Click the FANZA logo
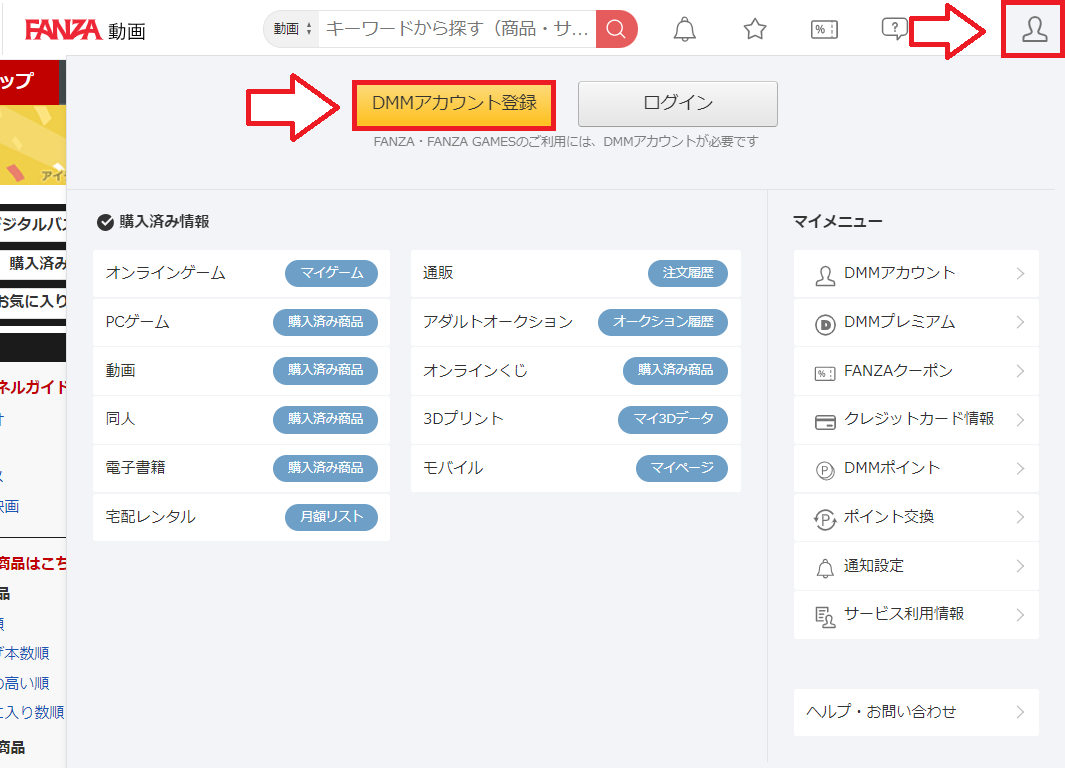Image resolution: width=1065 pixels, height=768 pixels. 63,30
